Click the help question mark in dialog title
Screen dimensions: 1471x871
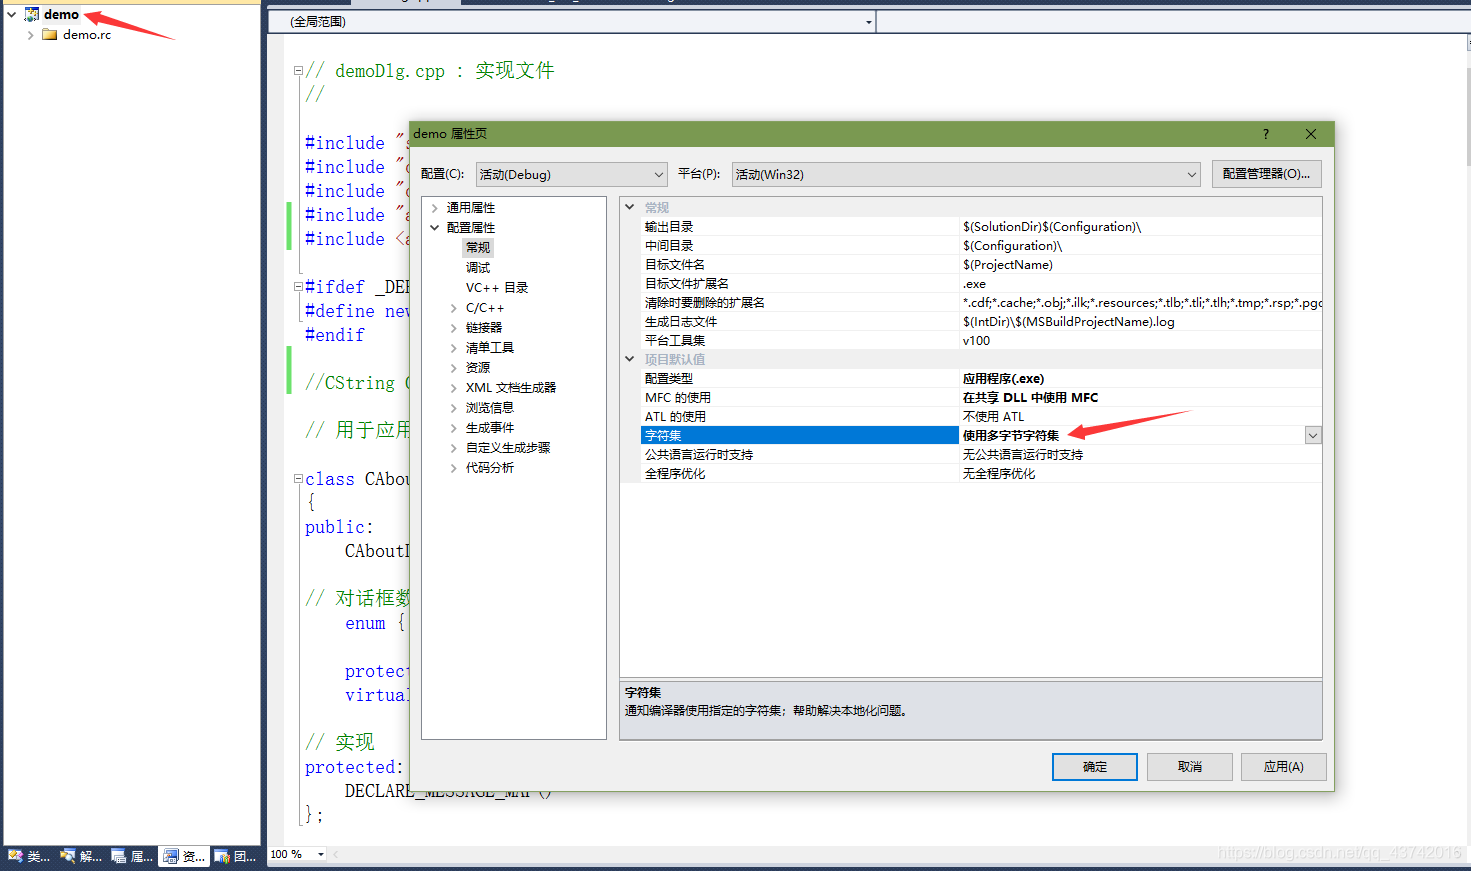[x=1266, y=134]
